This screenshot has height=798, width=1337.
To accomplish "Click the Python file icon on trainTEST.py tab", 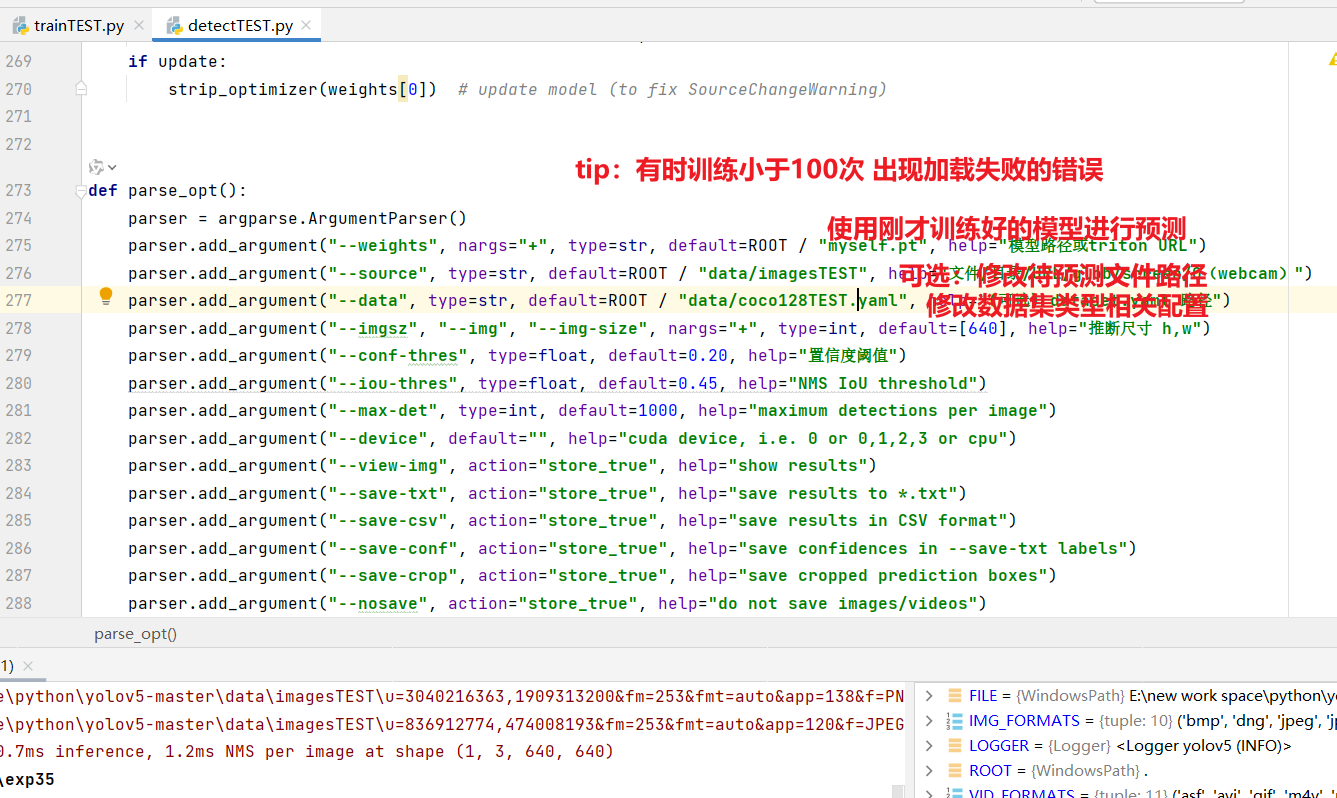I will (20, 25).
